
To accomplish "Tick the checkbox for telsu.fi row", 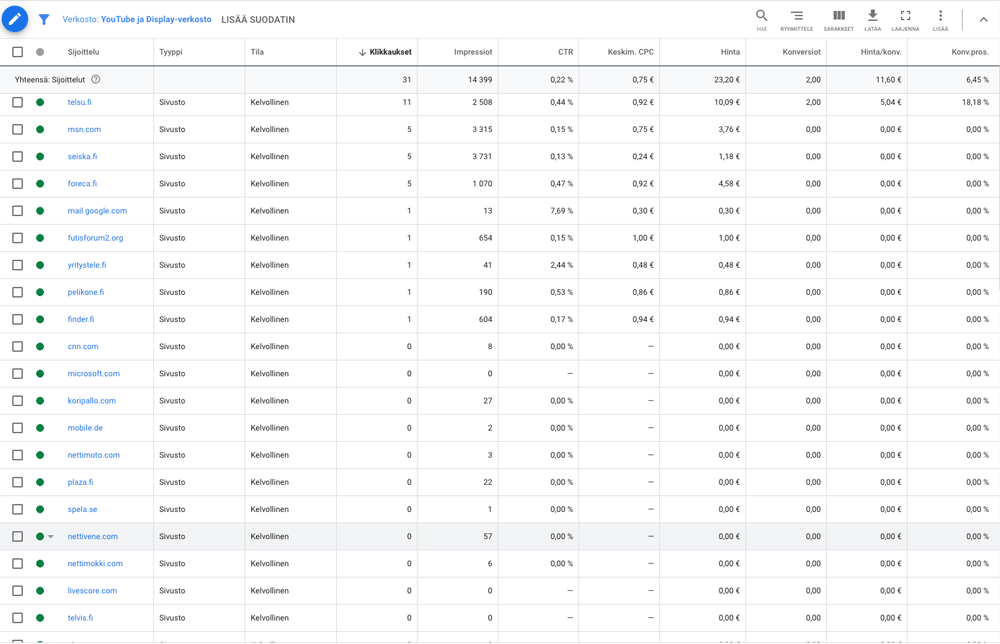I will click(17, 102).
